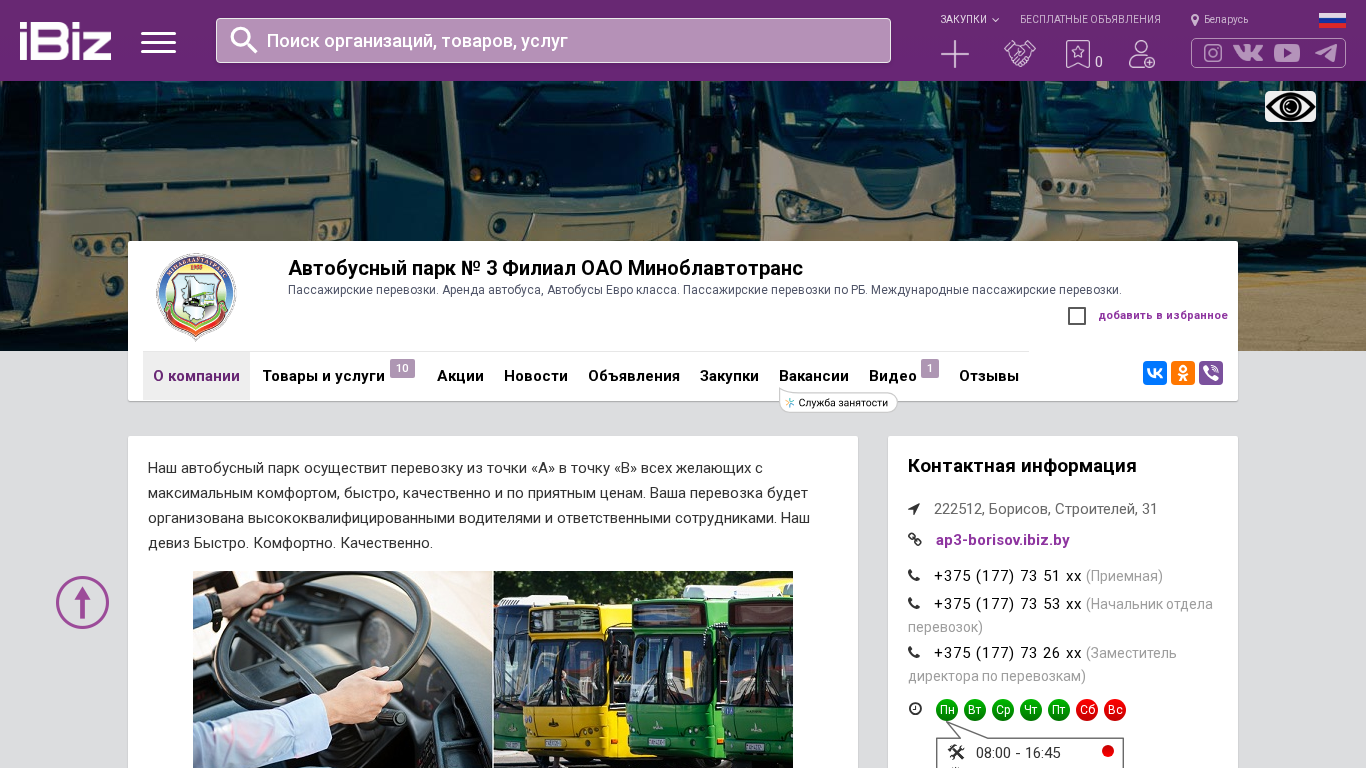
Task: Open the user registration icon
Action: click(1142, 54)
